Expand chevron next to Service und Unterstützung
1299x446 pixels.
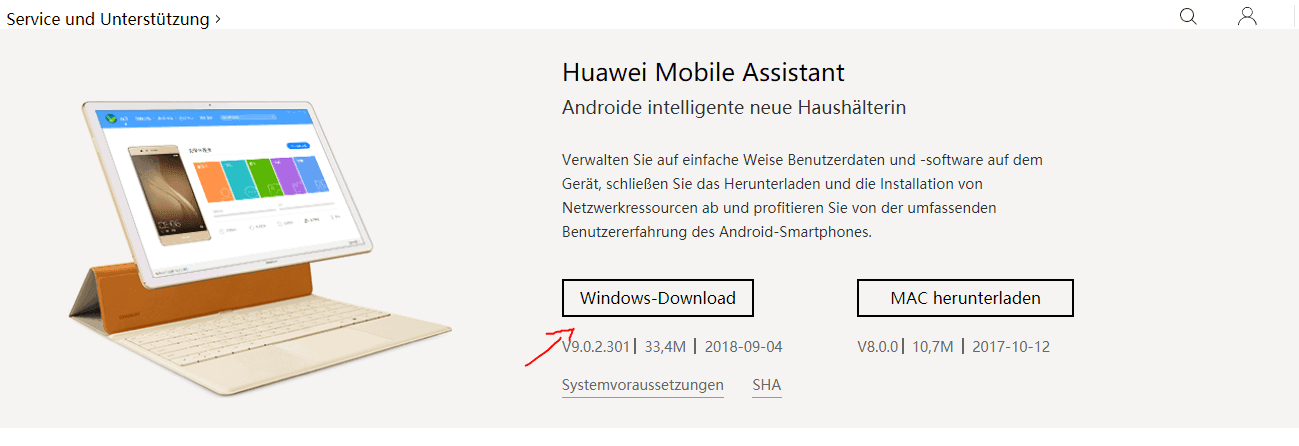point(218,19)
